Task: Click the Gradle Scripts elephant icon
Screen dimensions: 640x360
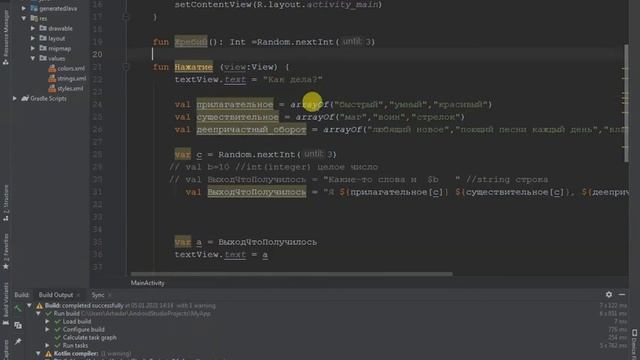Action: click(x=25, y=98)
